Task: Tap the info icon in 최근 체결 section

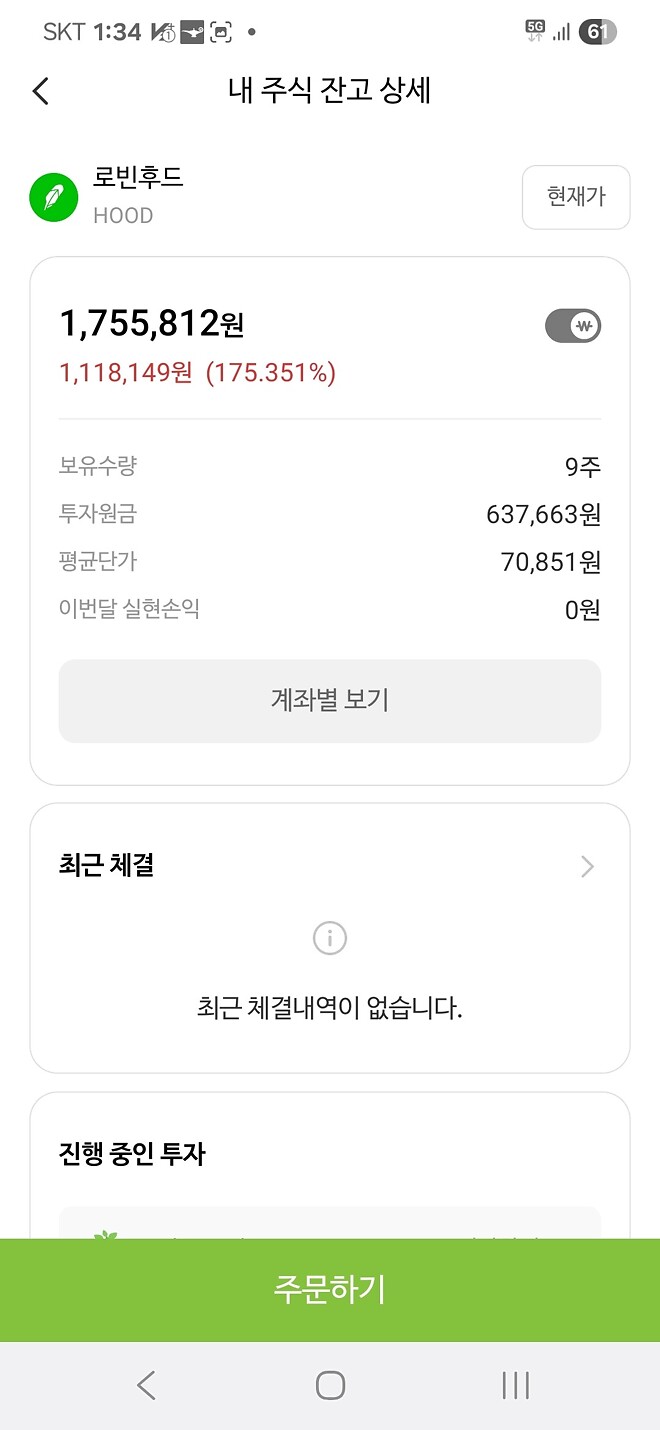Action: (329, 938)
